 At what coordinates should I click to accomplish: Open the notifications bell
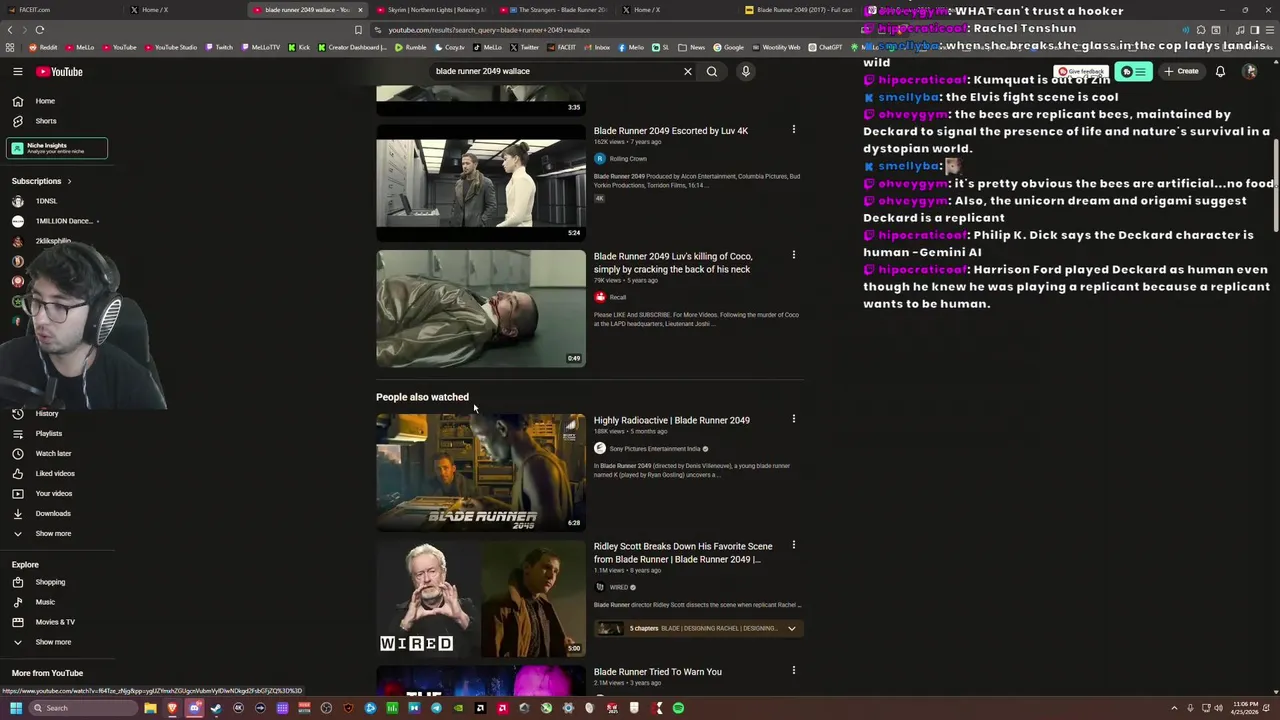1220,71
